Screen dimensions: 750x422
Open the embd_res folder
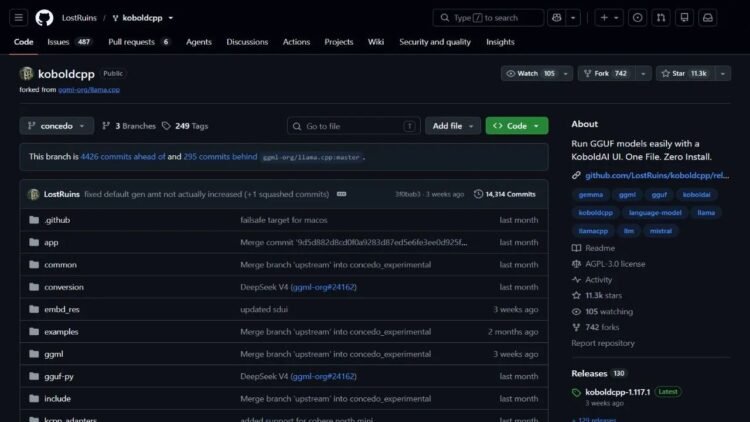pos(62,310)
